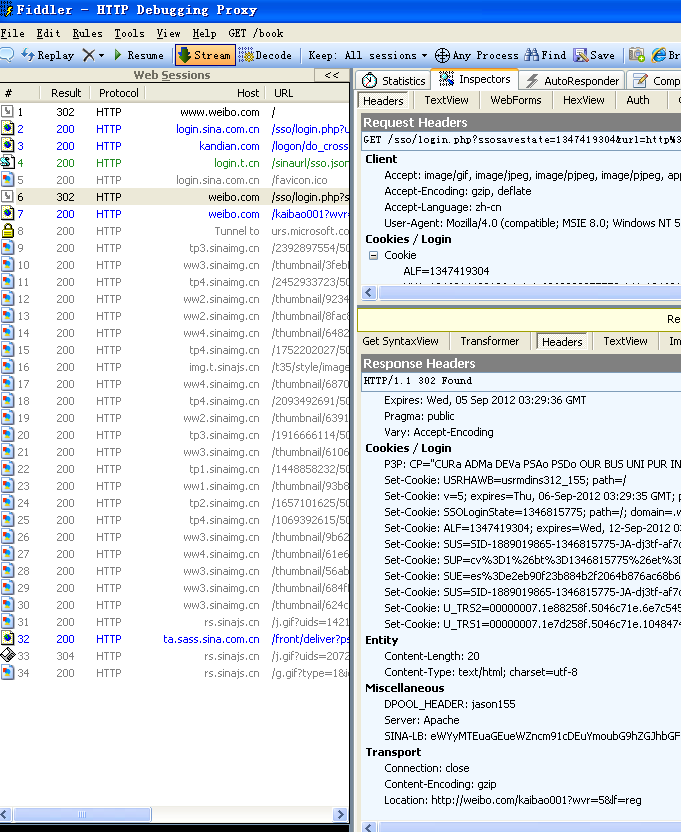This screenshot has height=832, width=681.
Task: Click the camera screenshot icon
Action: [x=637, y=56]
